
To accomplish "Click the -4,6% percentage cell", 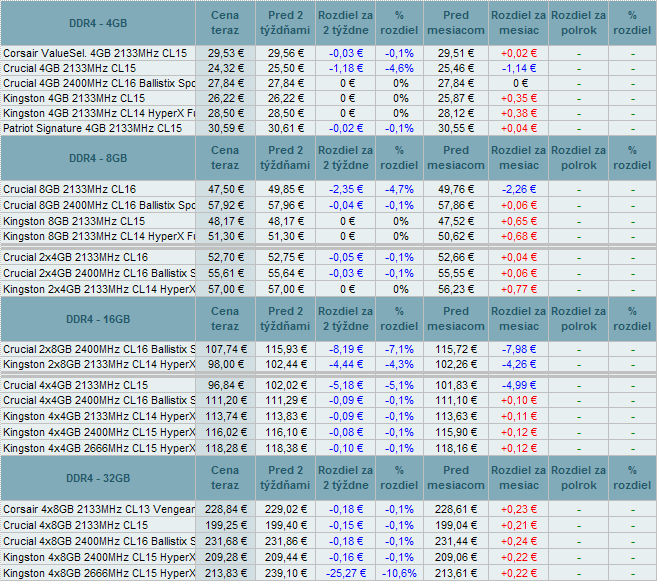I will [399, 68].
